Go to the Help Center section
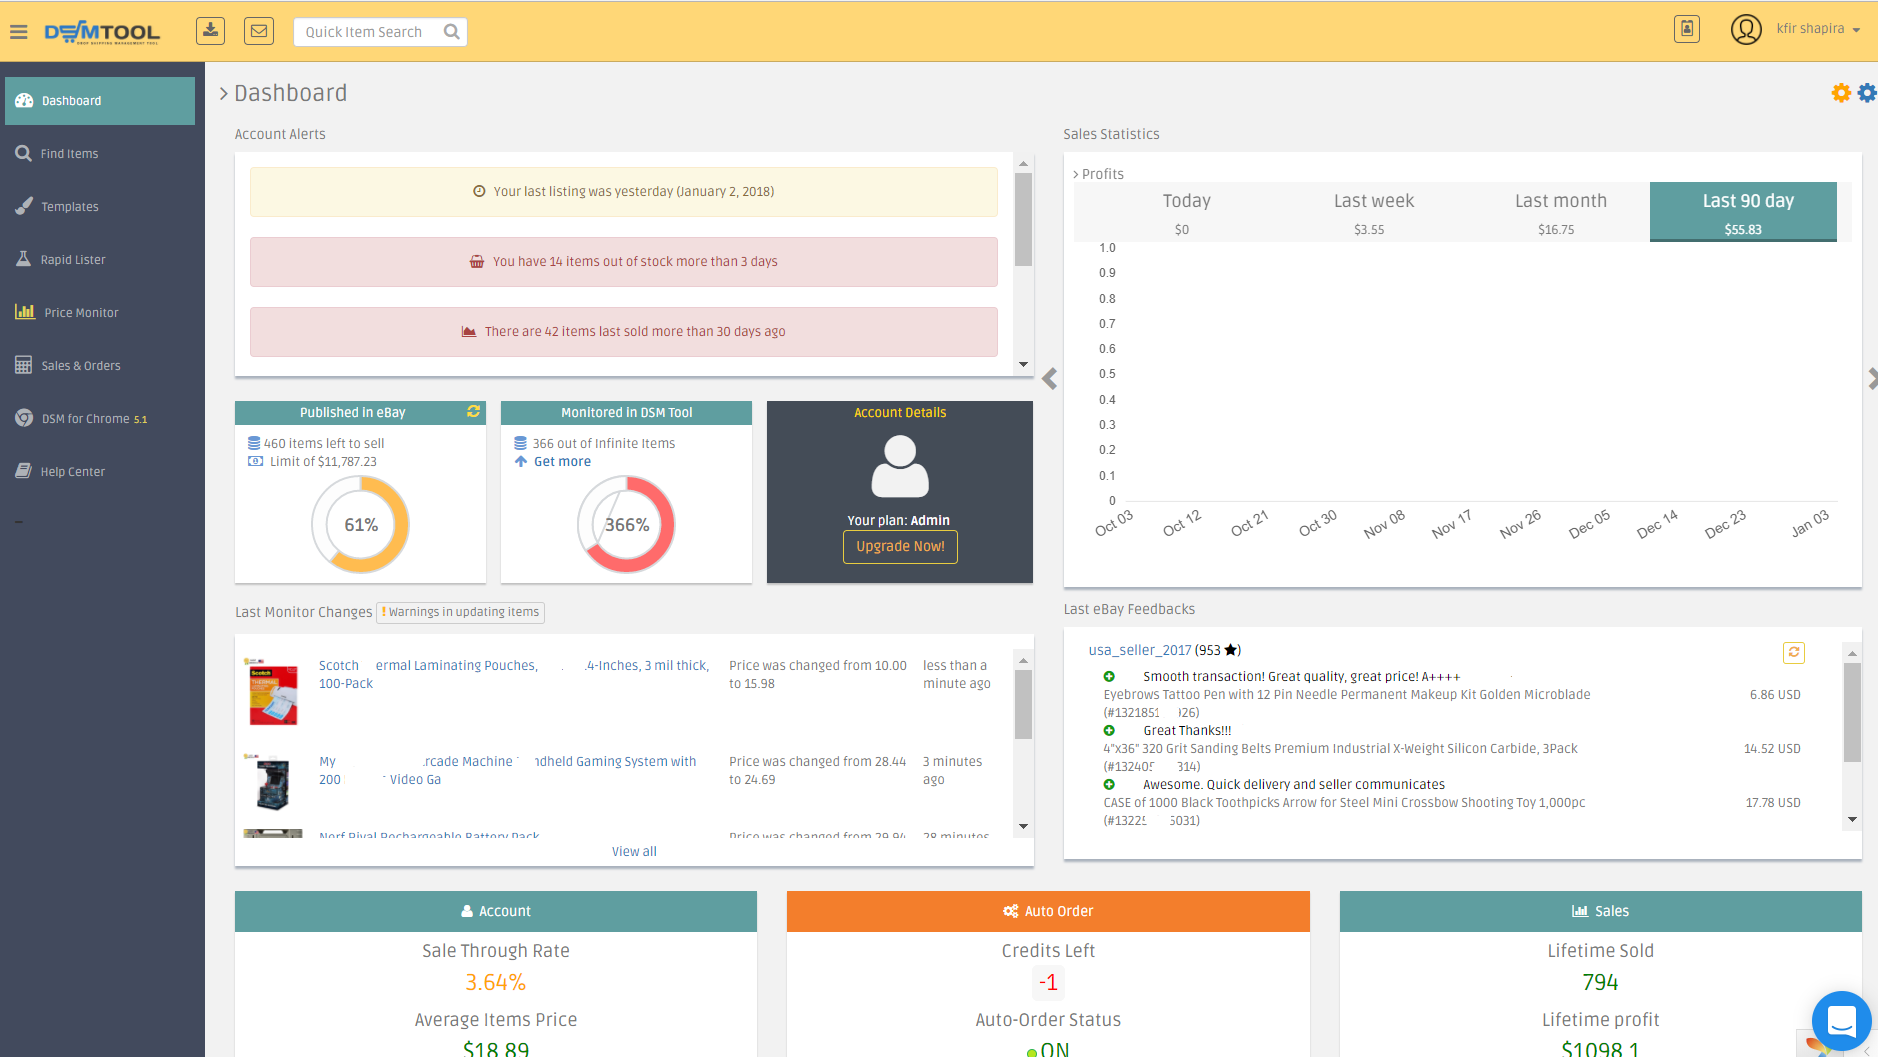This screenshot has width=1878, height=1057. [x=72, y=471]
